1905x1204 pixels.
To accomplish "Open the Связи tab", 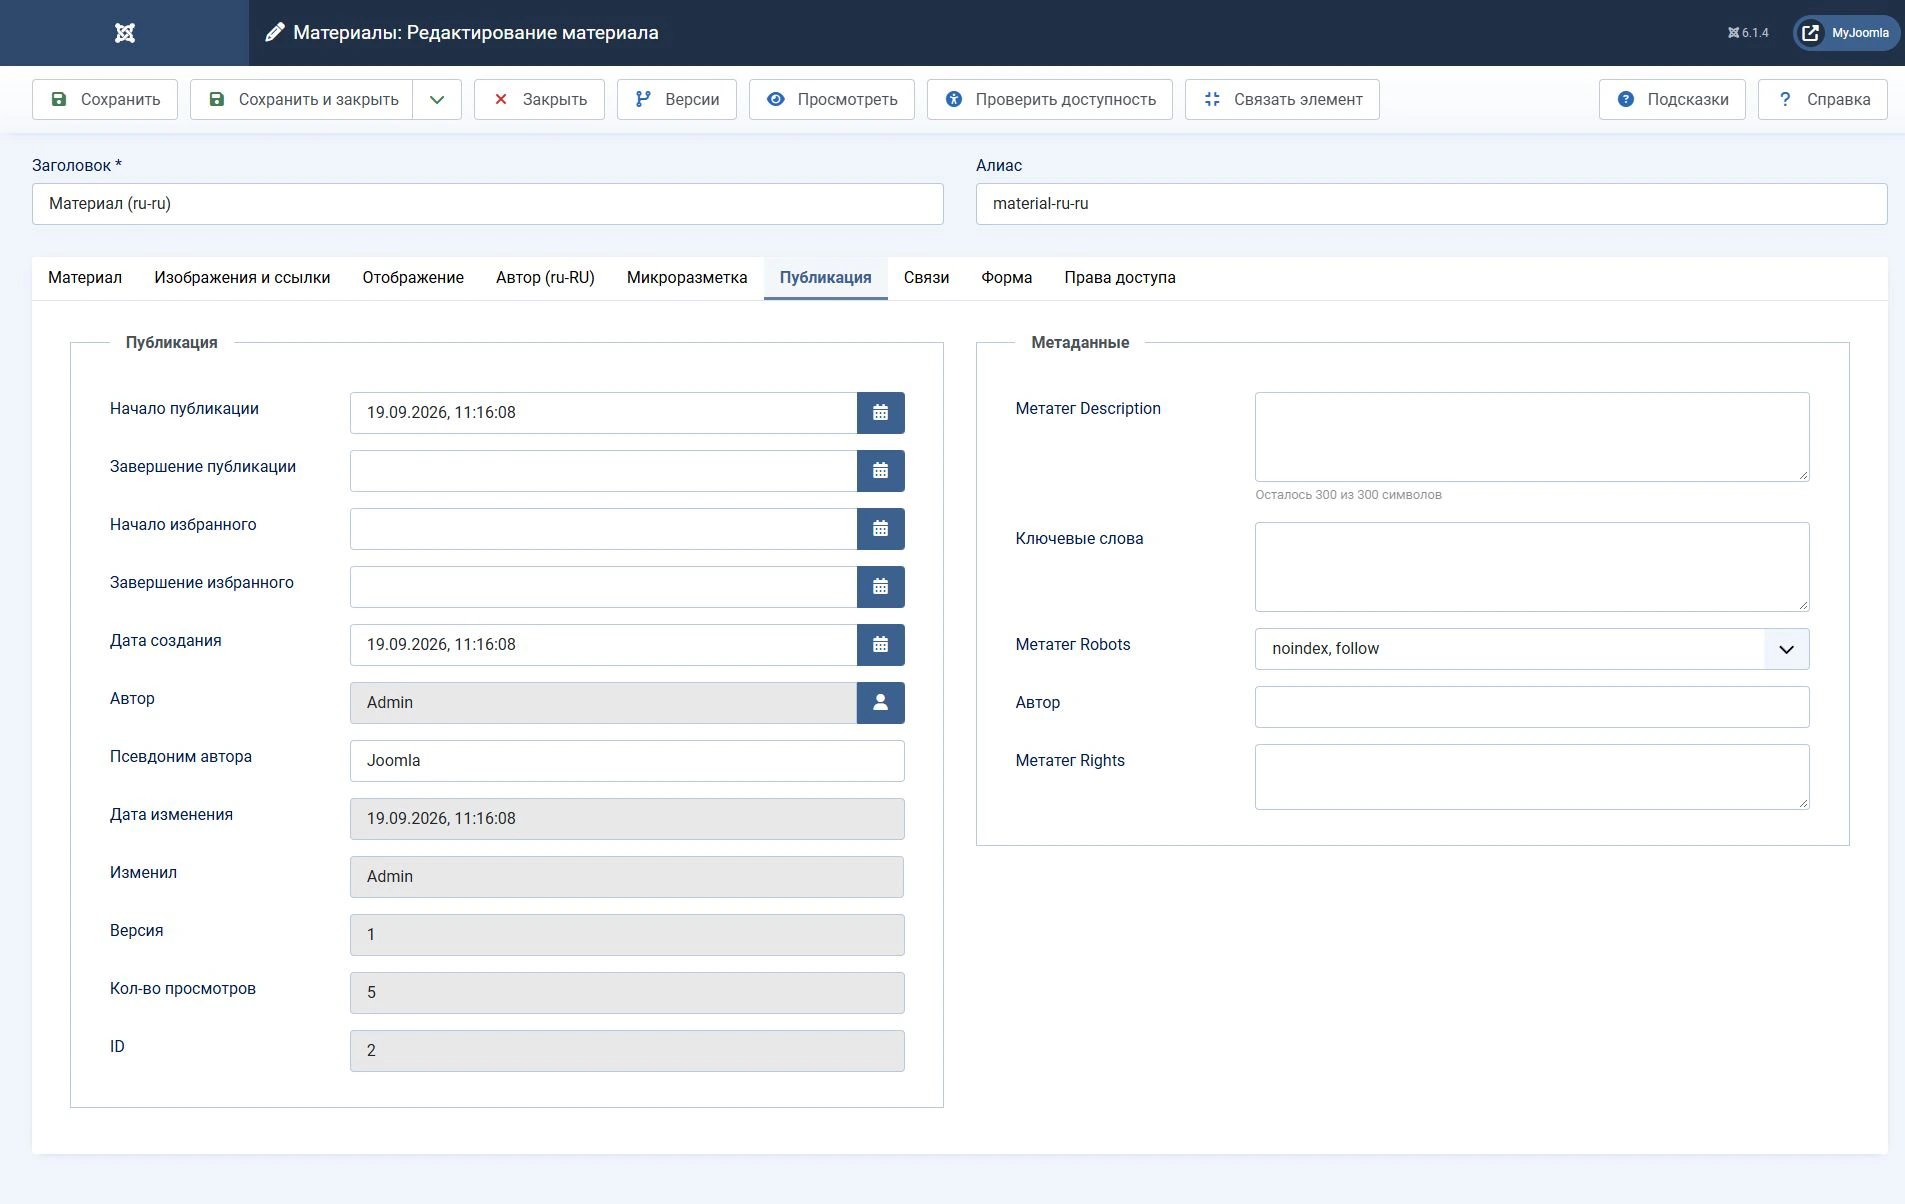I will tap(927, 278).
